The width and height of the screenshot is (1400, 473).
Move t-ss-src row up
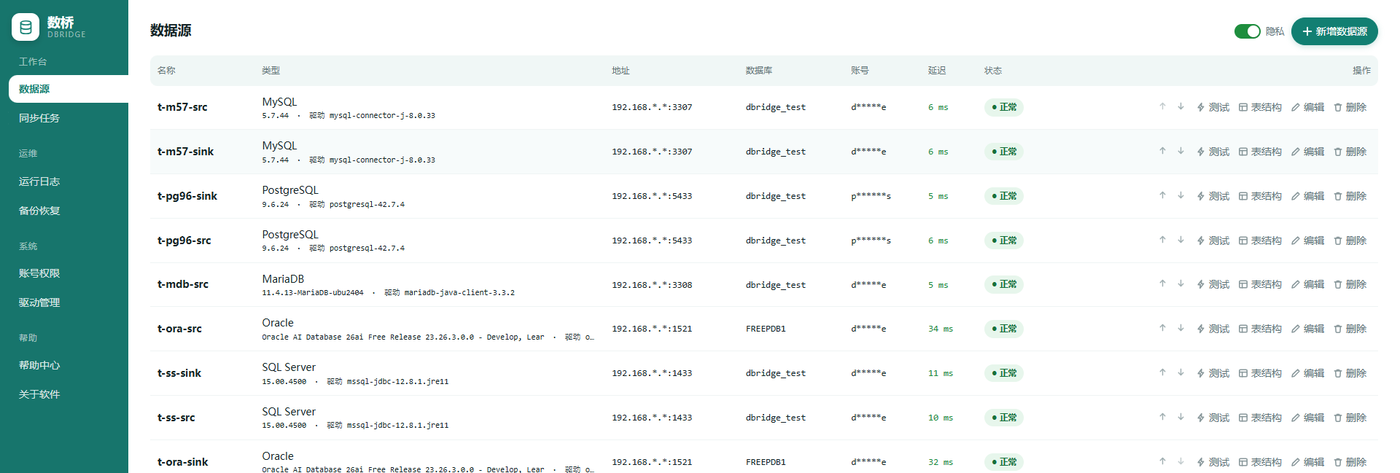click(1162, 417)
